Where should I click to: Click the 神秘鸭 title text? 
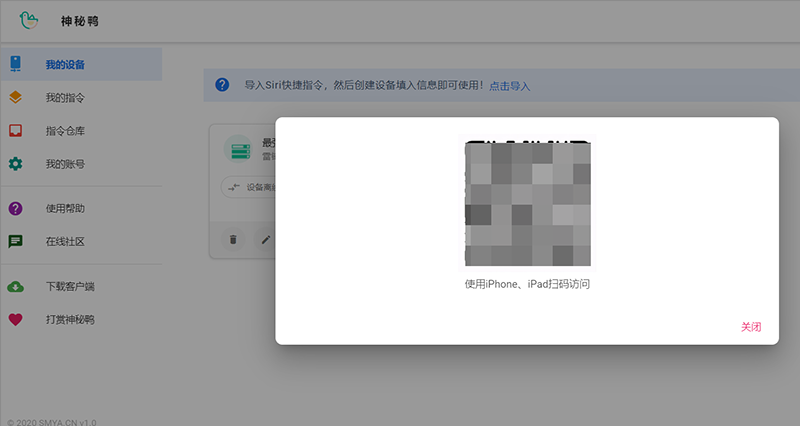point(80,21)
